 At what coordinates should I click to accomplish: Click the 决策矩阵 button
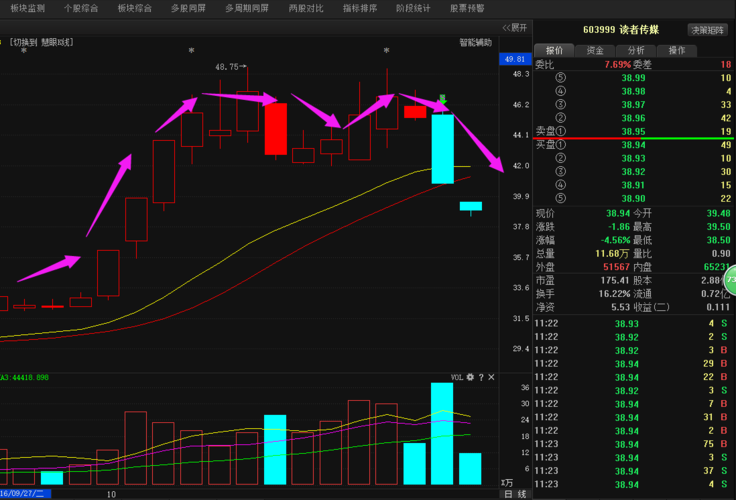pos(708,30)
